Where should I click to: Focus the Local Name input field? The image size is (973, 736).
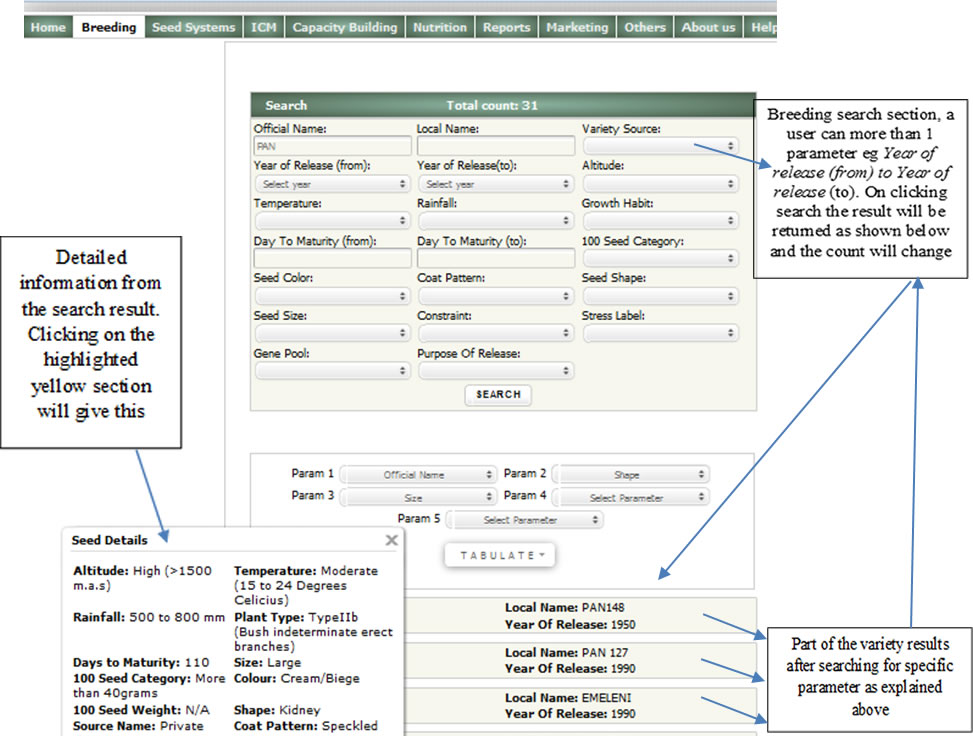[x=495, y=146]
